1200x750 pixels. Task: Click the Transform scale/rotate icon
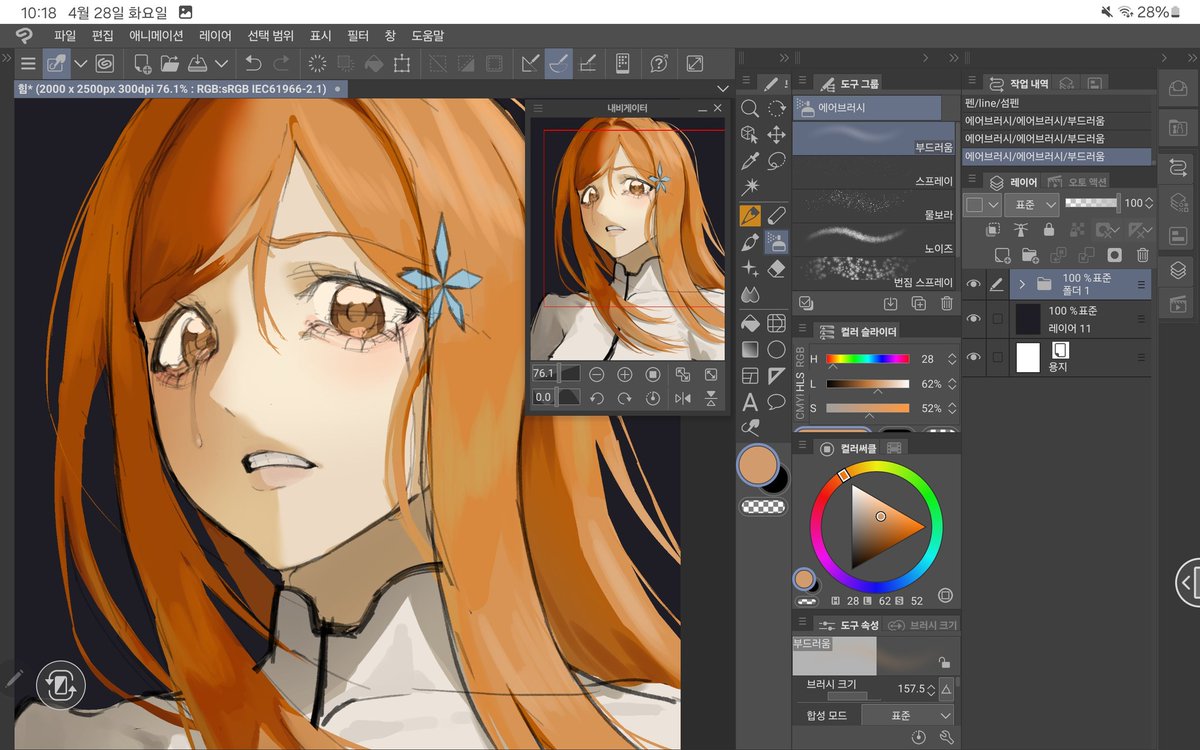point(402,63)
